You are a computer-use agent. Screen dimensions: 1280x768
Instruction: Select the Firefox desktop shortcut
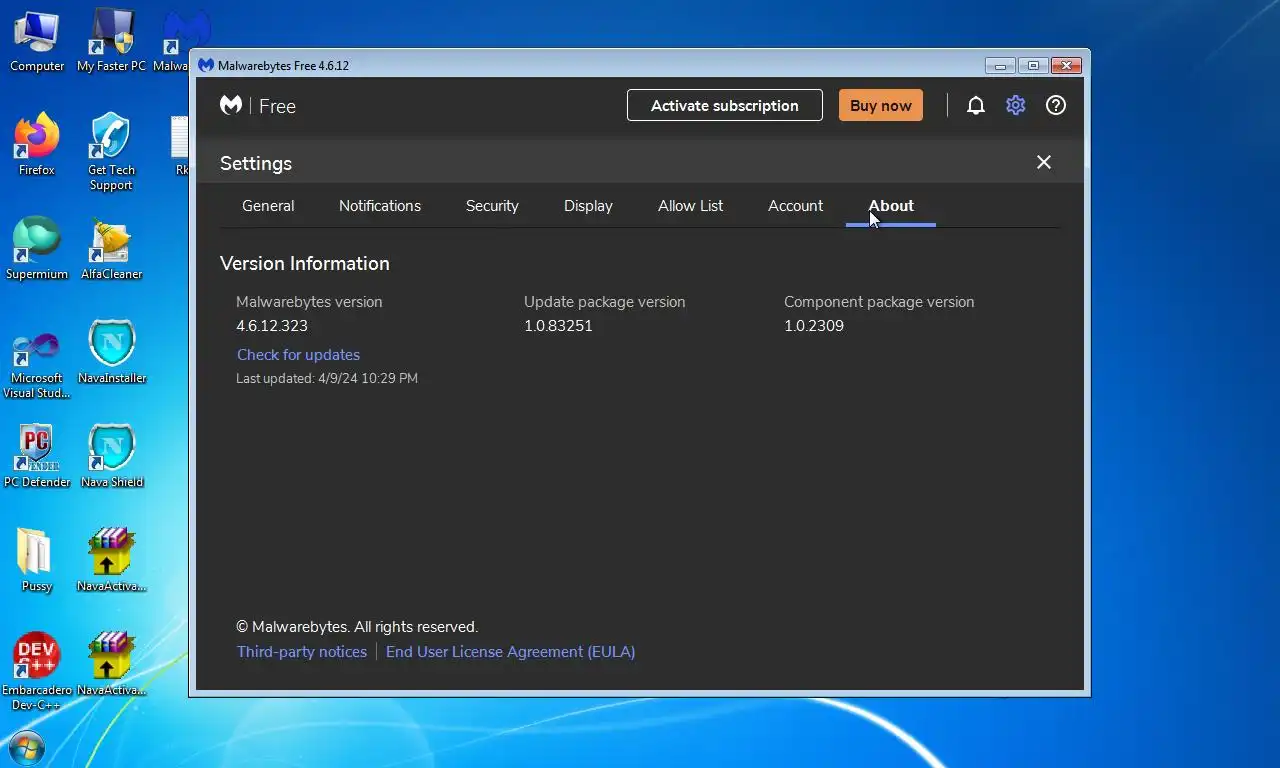[x=37, y=145]
